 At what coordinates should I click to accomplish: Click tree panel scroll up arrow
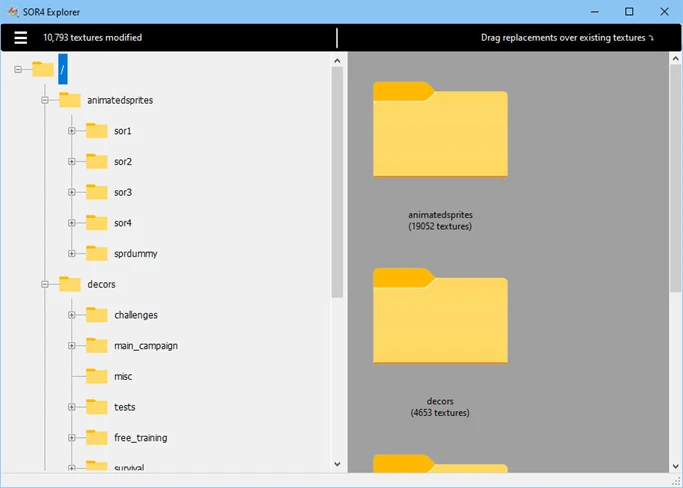[x=337, y=61]
